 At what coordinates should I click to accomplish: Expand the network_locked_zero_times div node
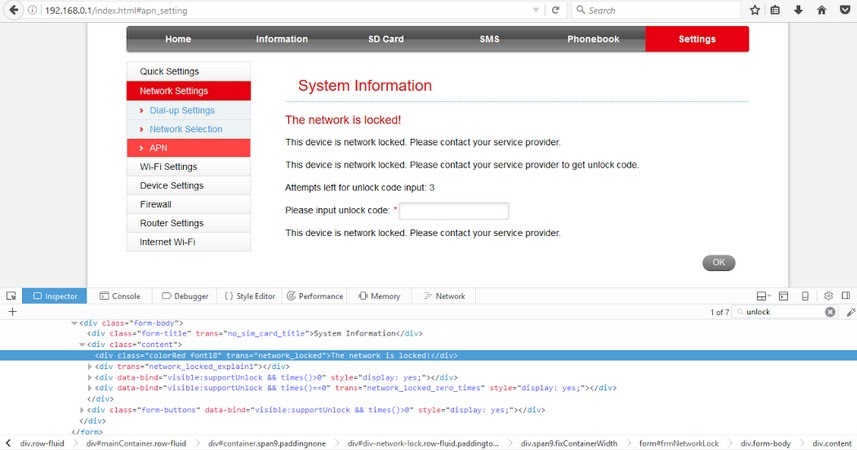[x=90, y=388]
